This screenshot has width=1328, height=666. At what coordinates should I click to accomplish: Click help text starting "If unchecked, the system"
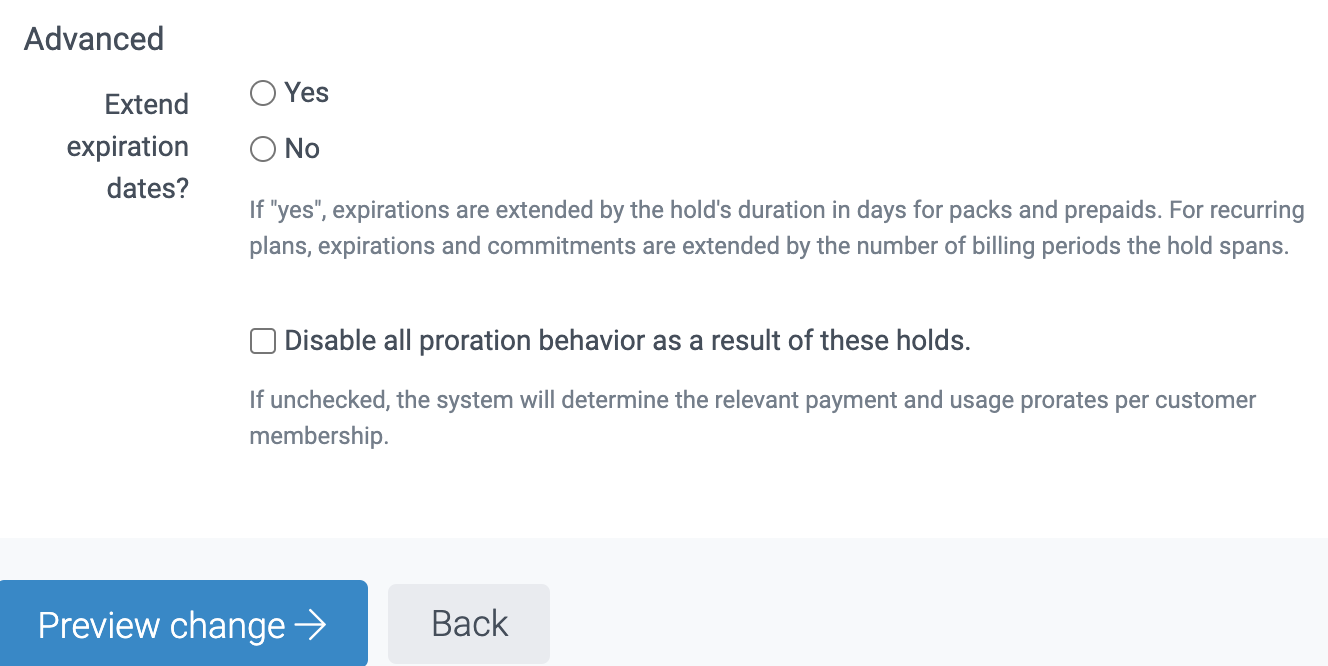click(600, 400)
